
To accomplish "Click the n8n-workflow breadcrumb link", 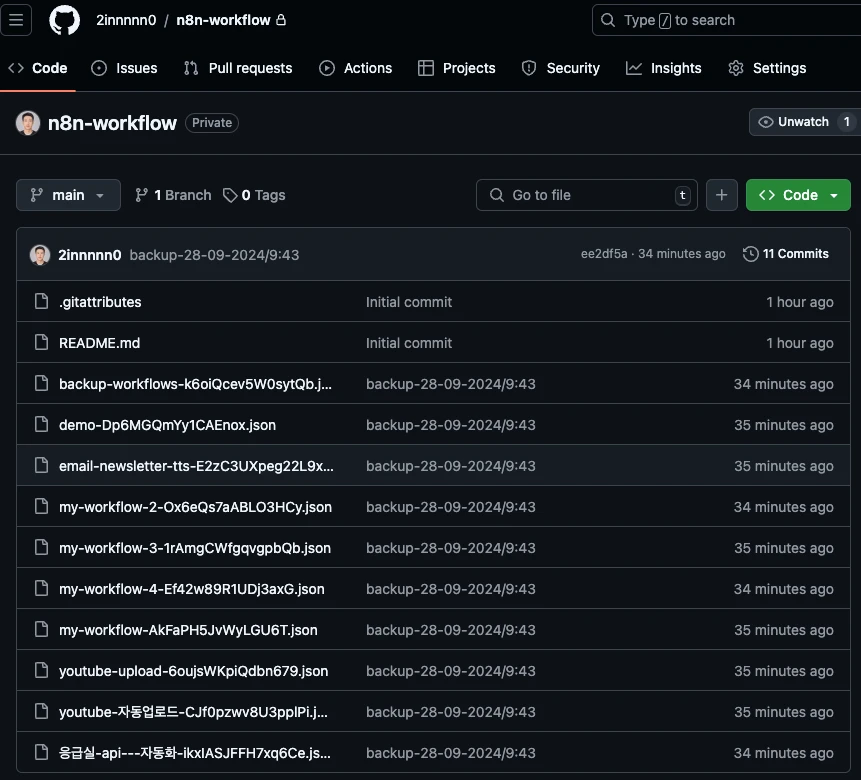I will (223, 20).
